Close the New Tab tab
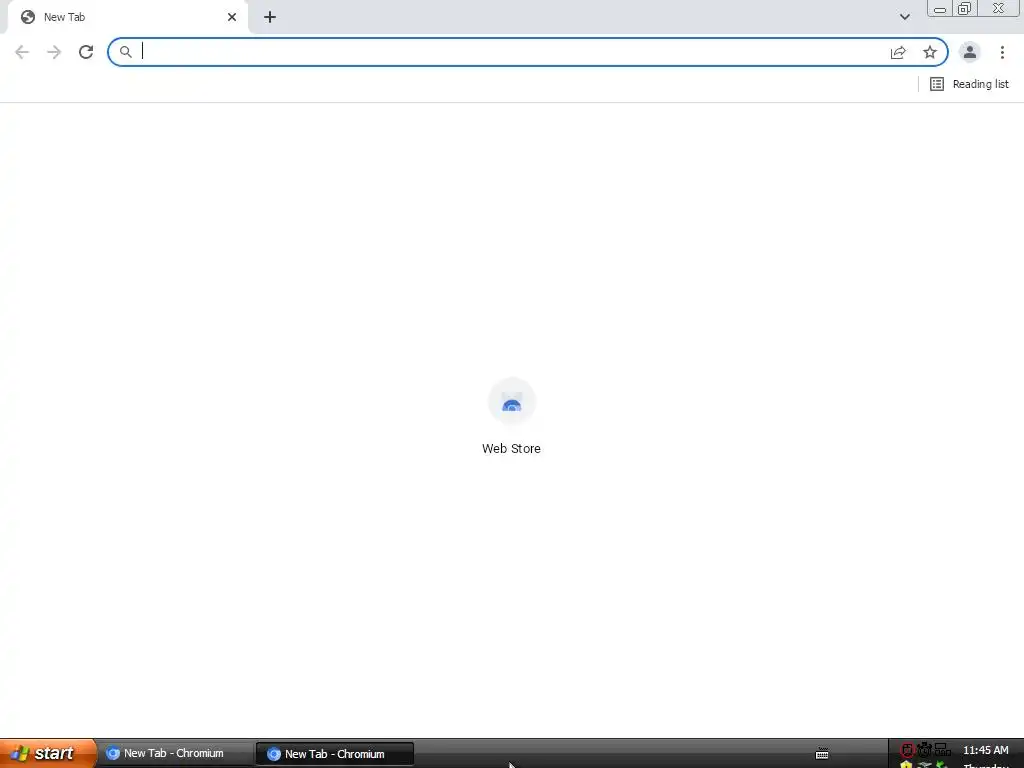The width and height of the screenshot is (1024, 768). [232, 17]
